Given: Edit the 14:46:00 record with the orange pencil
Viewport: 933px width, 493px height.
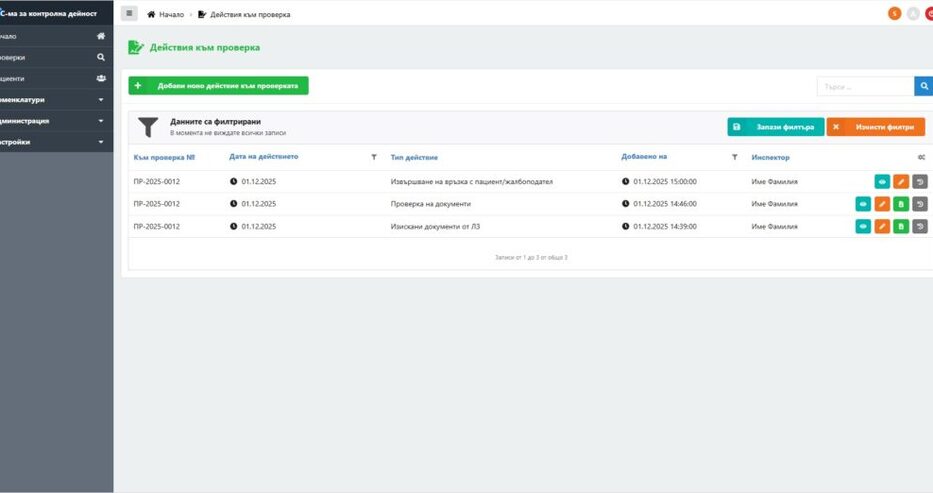Looking at the screenshot, I should click(x=882, y=204).
